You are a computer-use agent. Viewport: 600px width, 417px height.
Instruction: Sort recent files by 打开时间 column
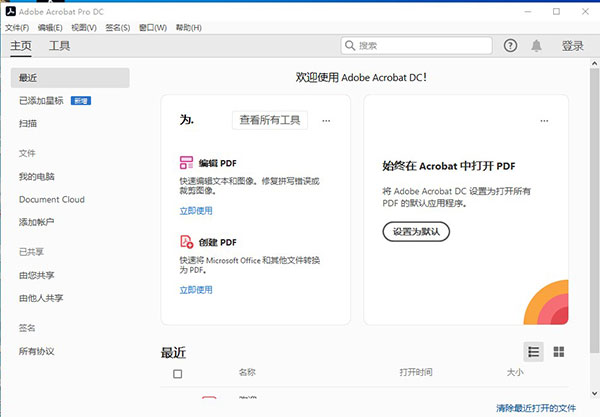click(x=416, y=372)
